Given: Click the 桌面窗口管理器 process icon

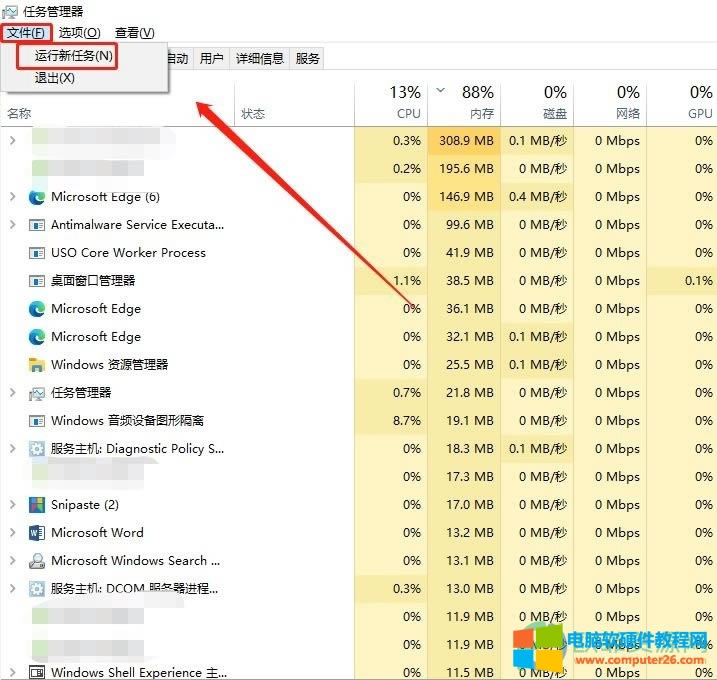Looking at the screenshot, I should point(37,281).
